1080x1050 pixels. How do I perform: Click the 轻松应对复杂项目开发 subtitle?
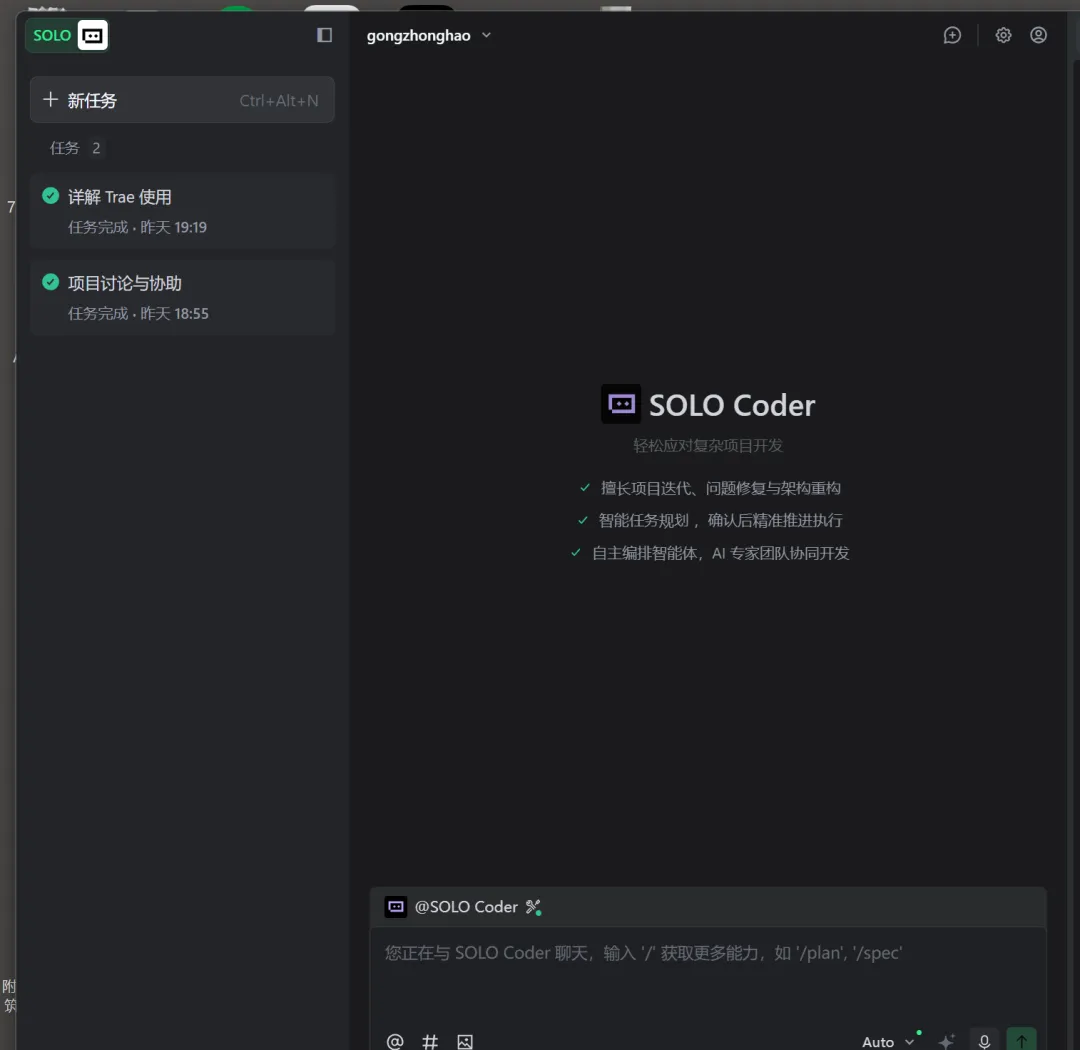pos(708,445)
